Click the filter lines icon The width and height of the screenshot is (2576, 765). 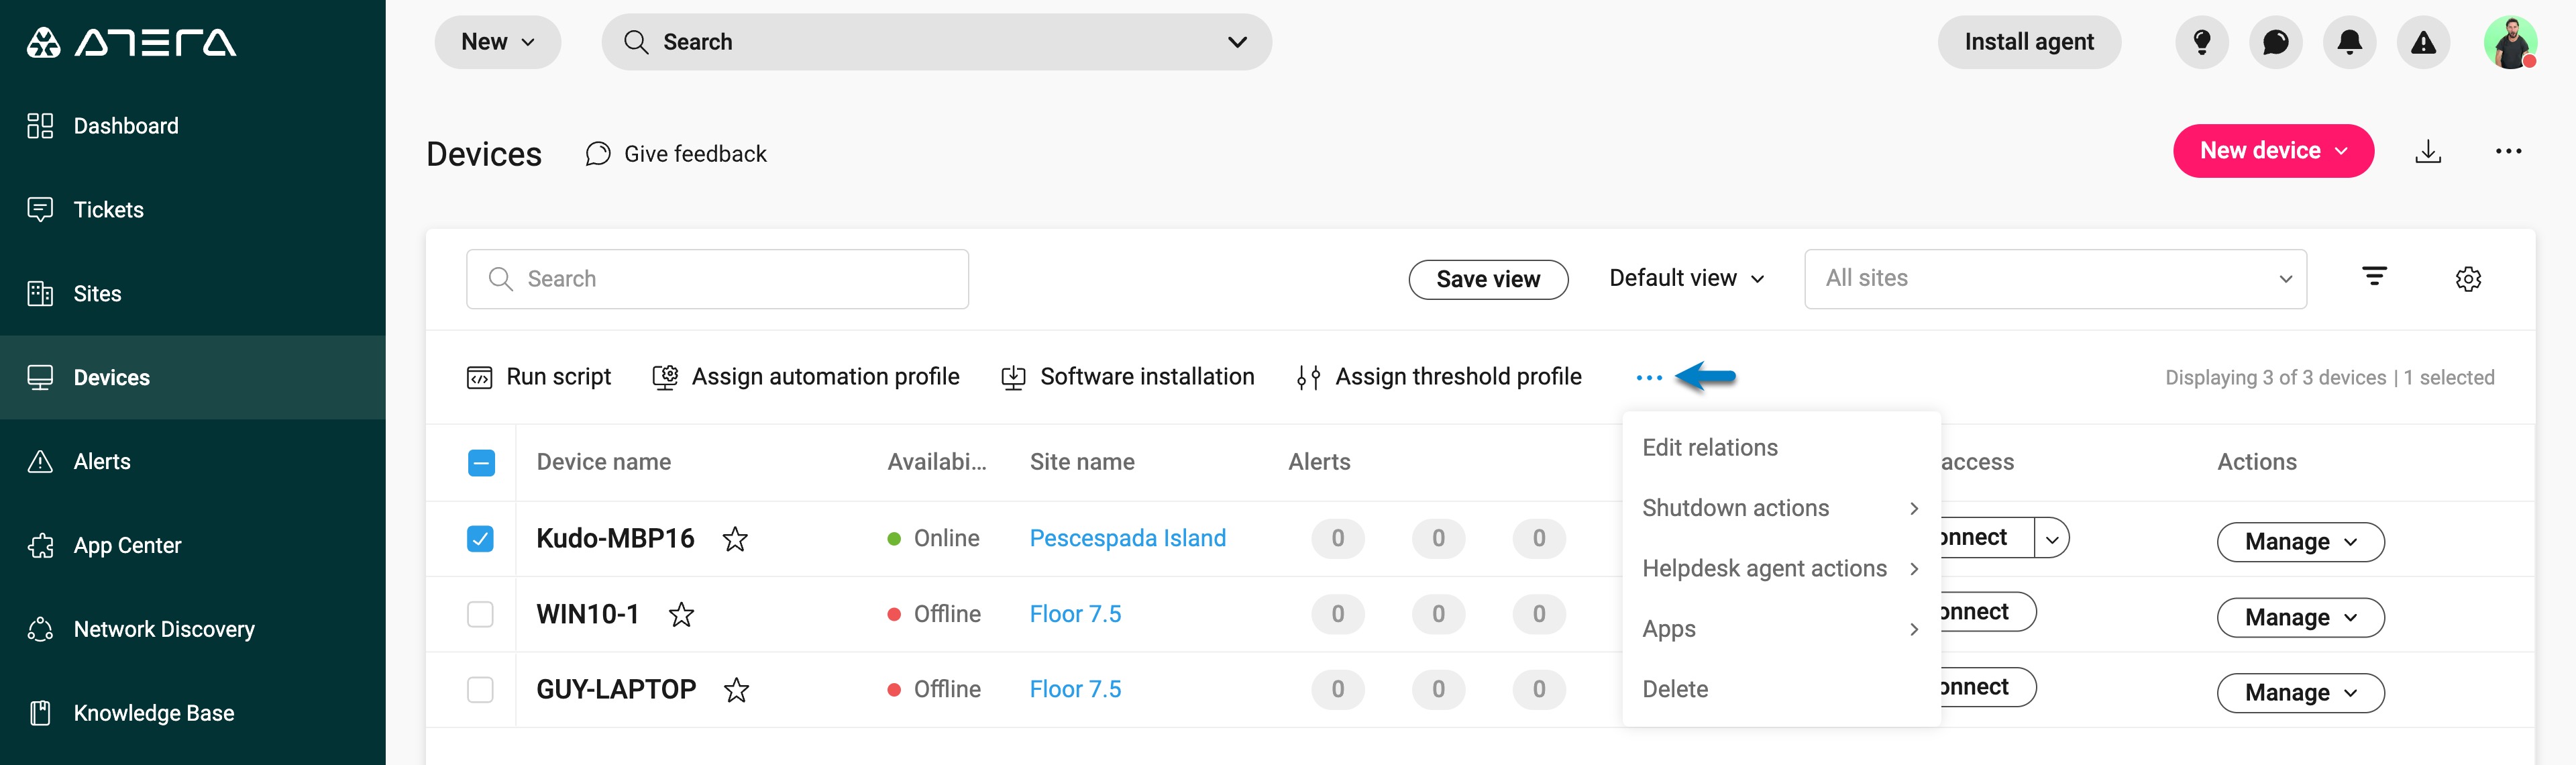click(x=2374, y=276)
